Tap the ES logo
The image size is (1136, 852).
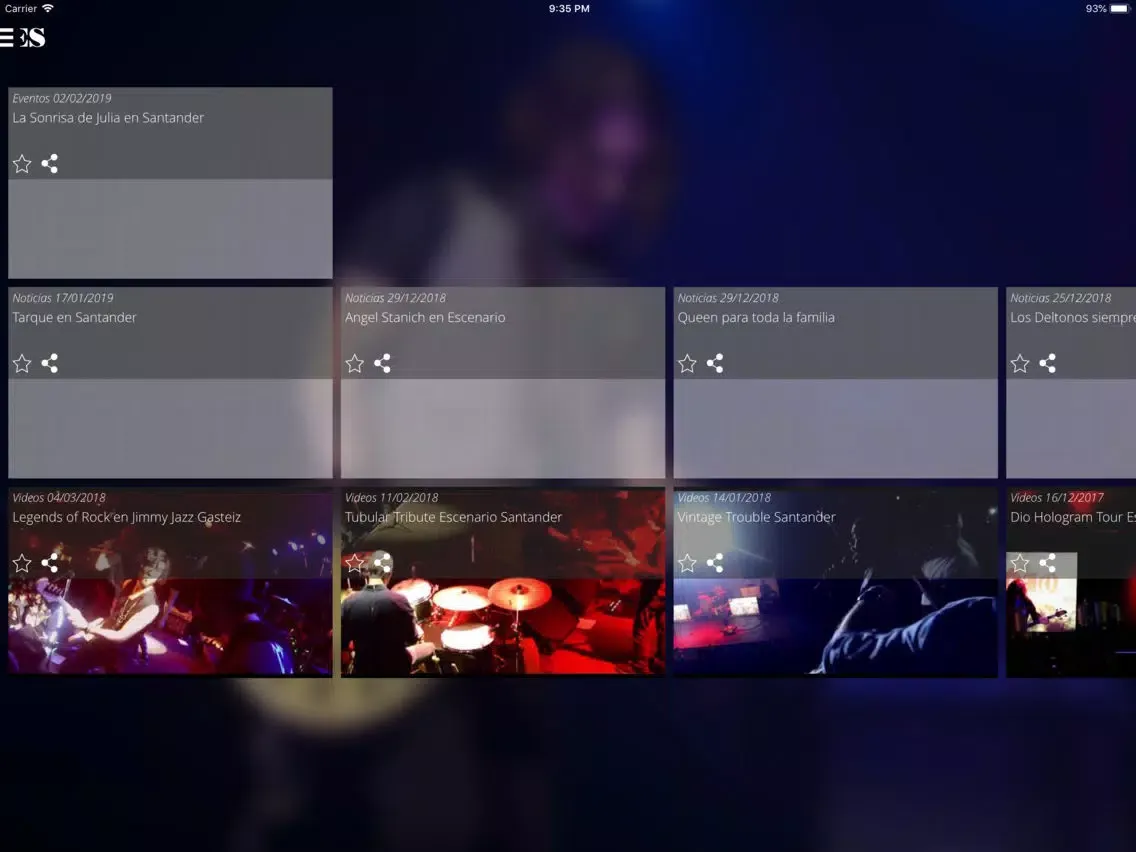pos(33,37)
